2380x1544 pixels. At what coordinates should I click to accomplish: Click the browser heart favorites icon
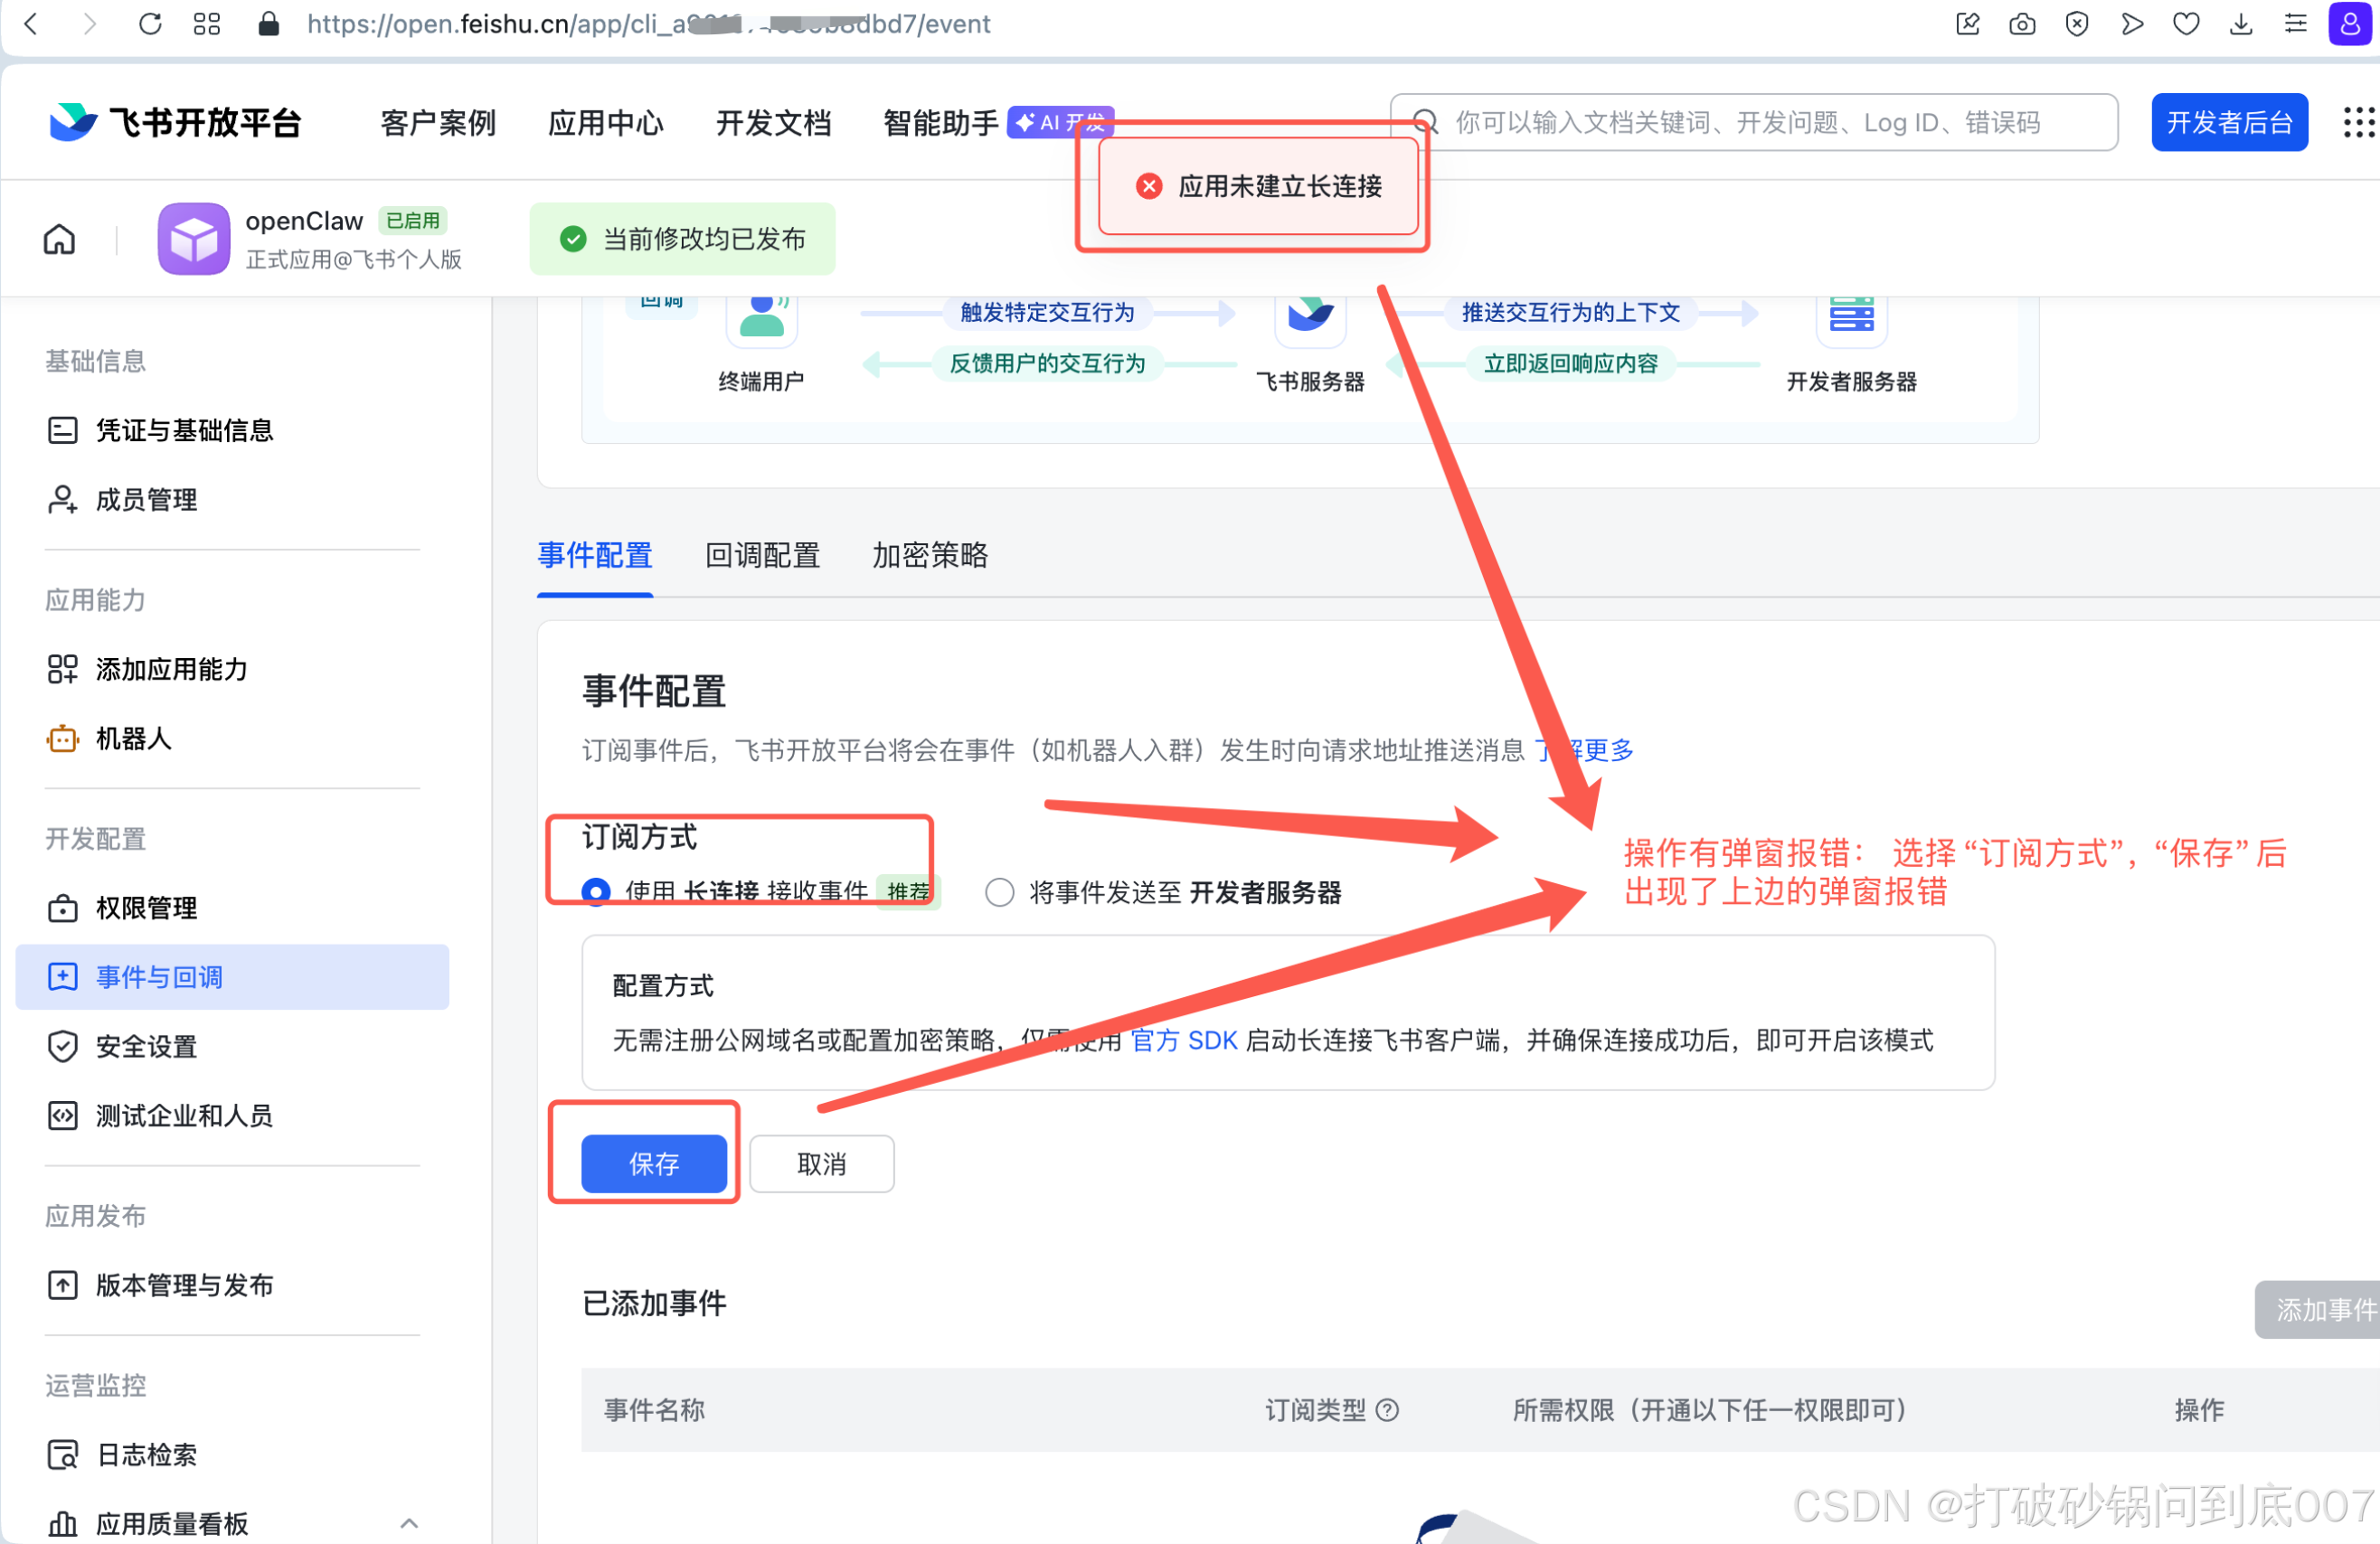(x=2186, y=23)
